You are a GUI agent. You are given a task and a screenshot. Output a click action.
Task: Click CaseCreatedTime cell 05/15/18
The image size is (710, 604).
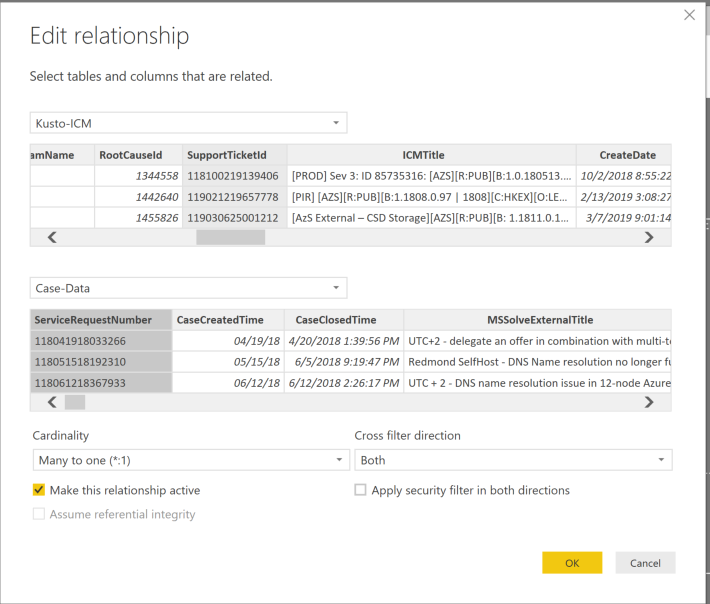click(x=228, y=362)
